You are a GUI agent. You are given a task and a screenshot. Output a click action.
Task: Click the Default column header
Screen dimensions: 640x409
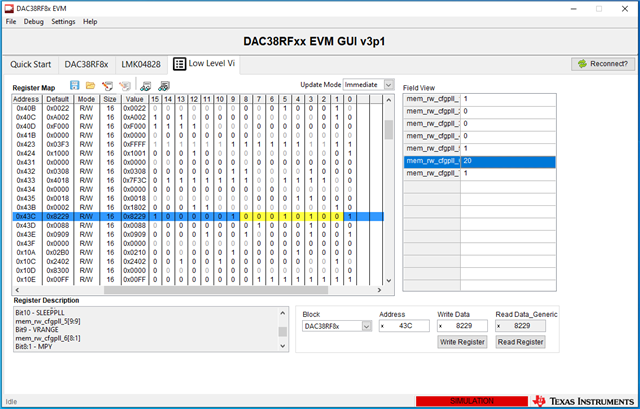click(58, 99)
